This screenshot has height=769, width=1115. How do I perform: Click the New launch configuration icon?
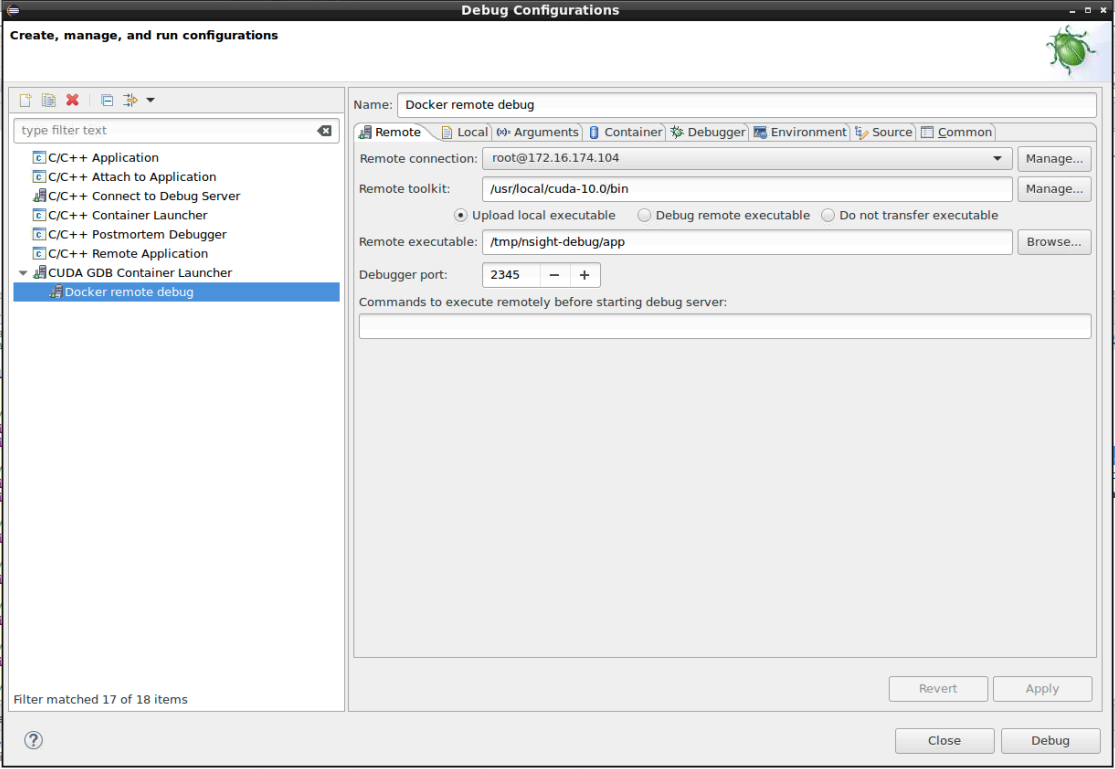coord(25,100)
